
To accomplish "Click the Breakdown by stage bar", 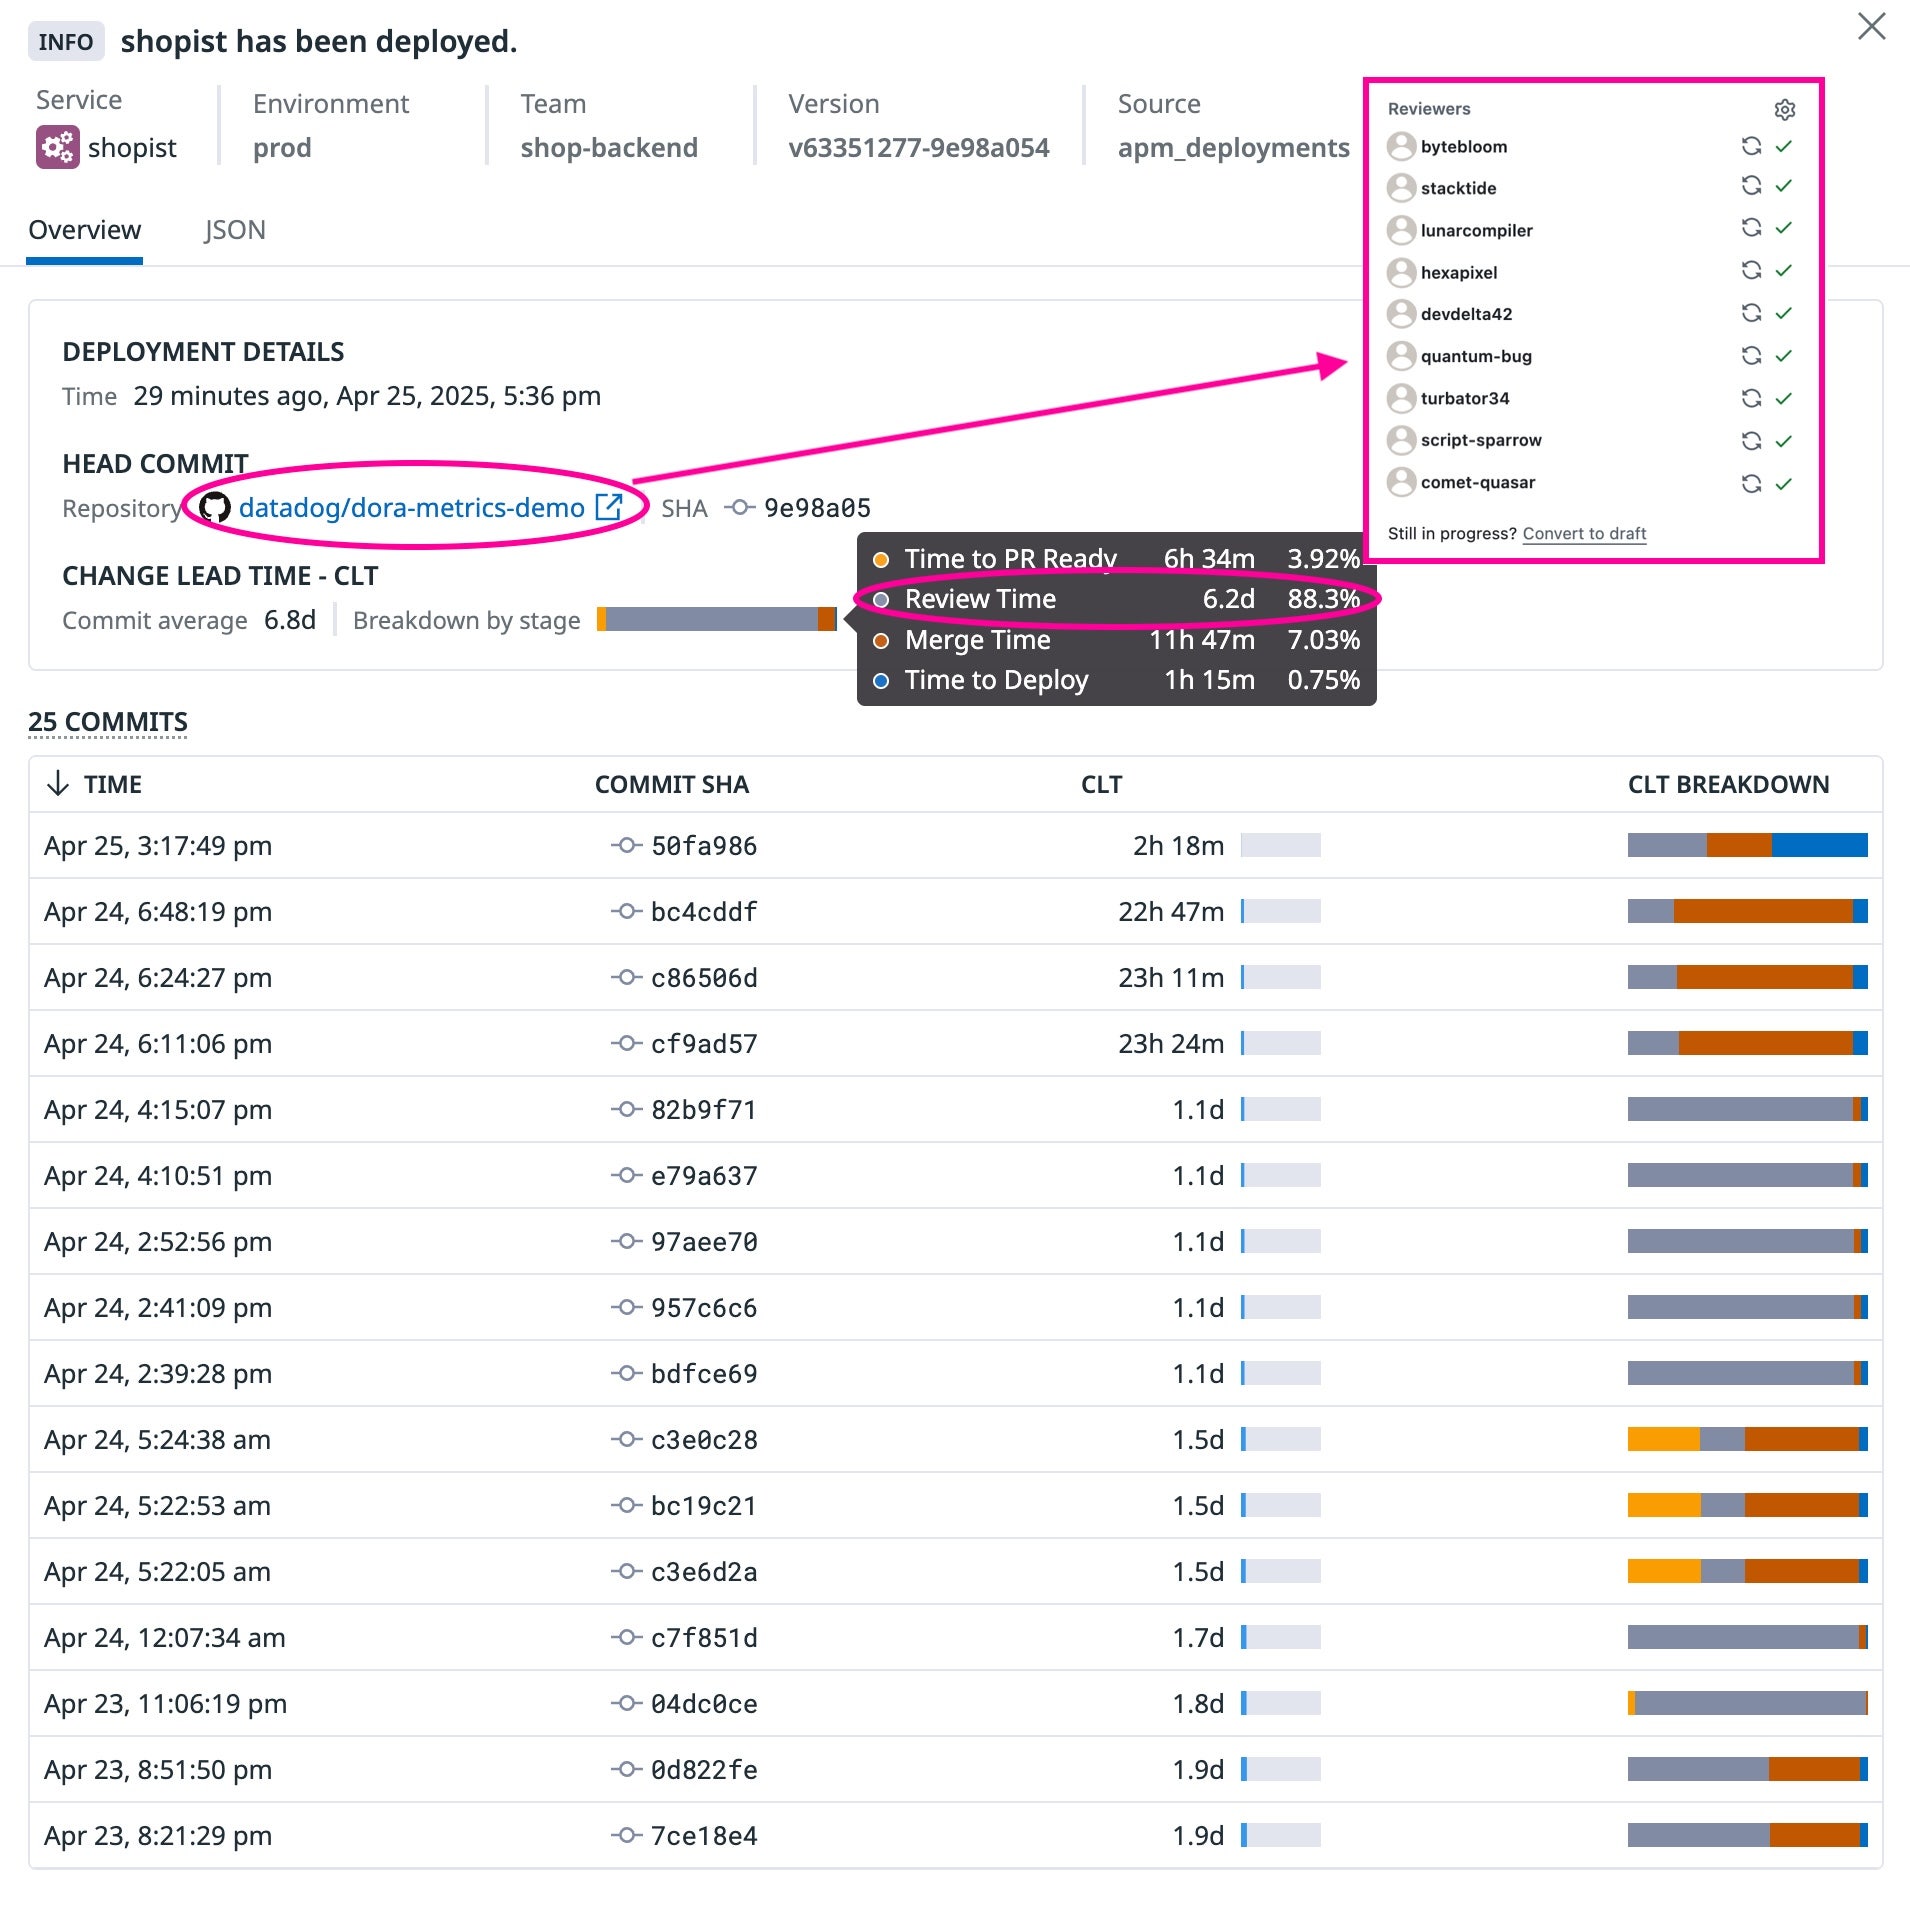I will point(716,619).
